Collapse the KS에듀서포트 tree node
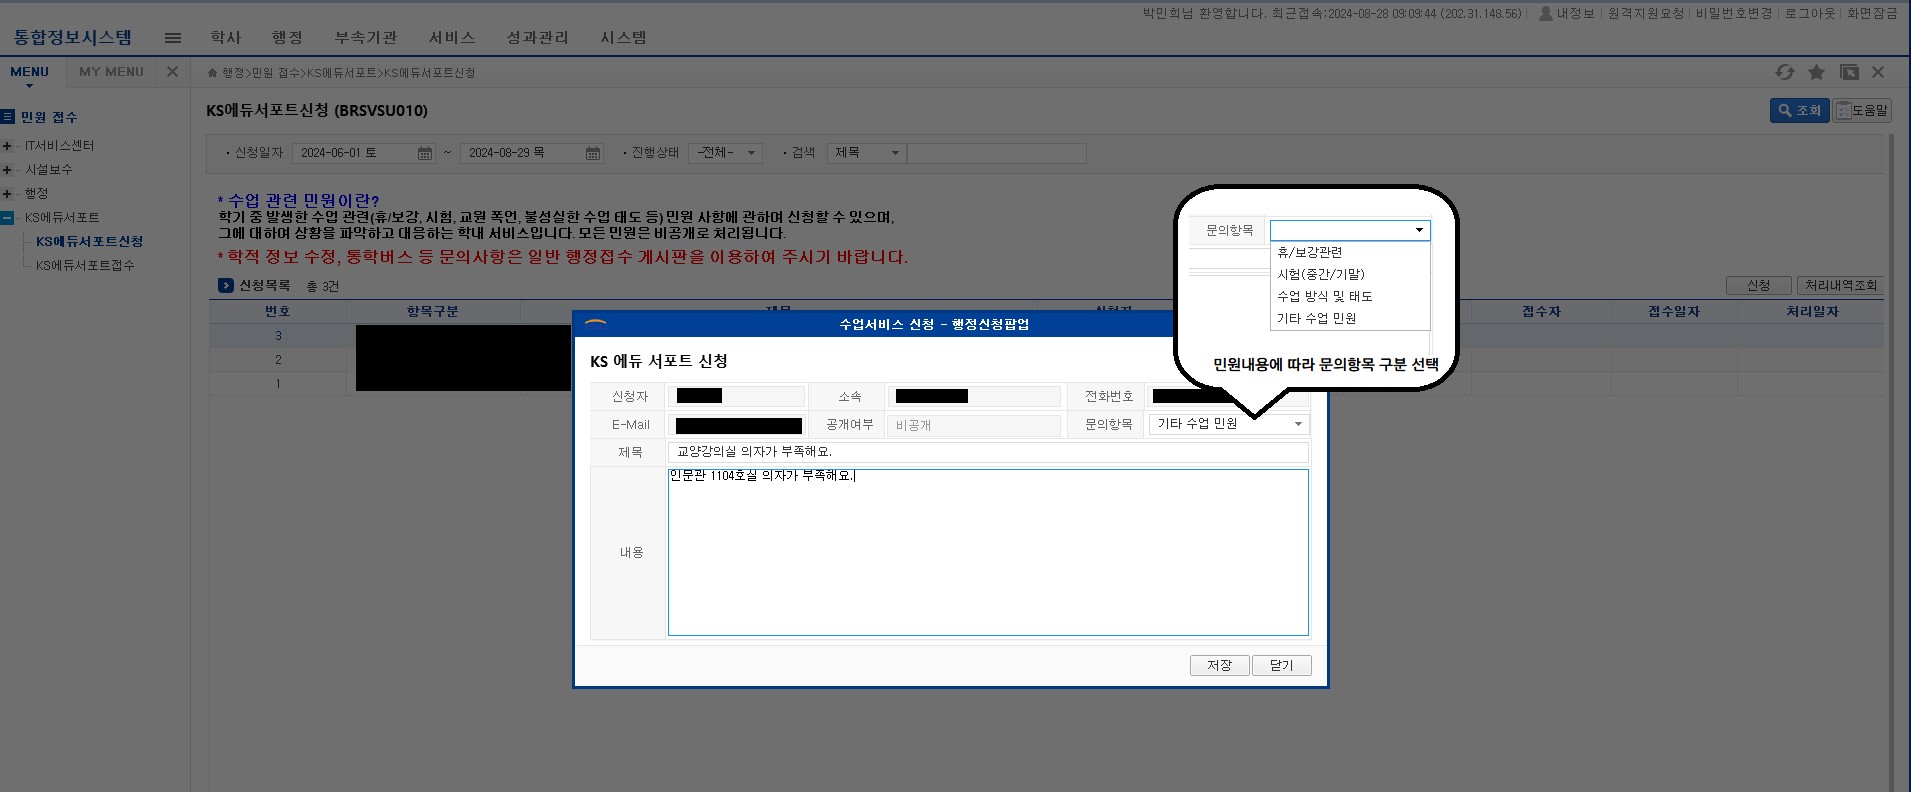 point(7,218)
